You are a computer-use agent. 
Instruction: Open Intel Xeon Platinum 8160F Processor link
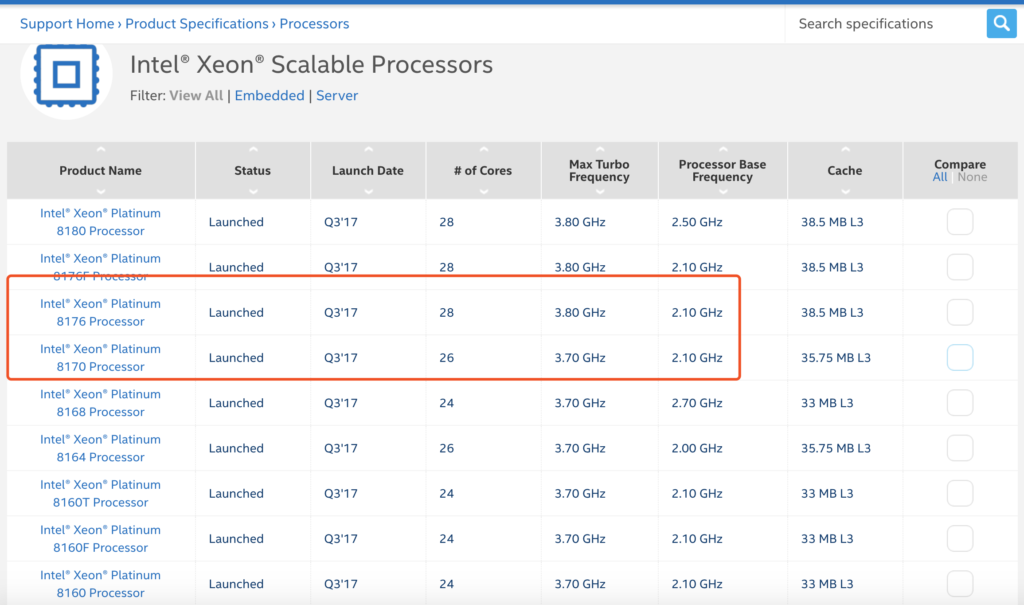(101, 538)
